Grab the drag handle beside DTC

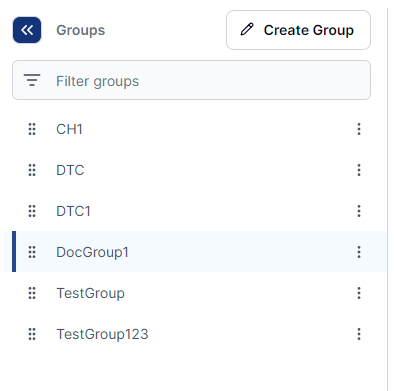pyautogui.click(x=32, y=170)
